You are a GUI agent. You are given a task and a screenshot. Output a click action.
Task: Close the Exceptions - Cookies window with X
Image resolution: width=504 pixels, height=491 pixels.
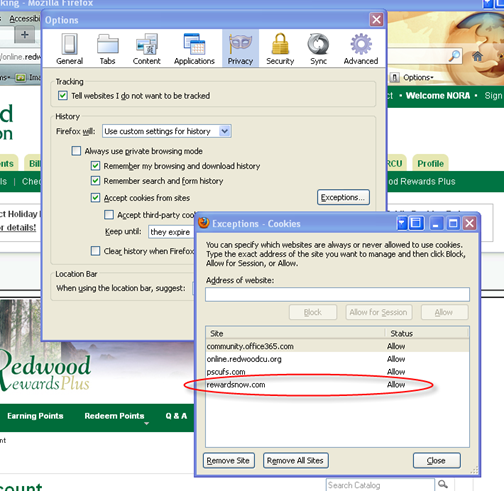click(470, 223)
